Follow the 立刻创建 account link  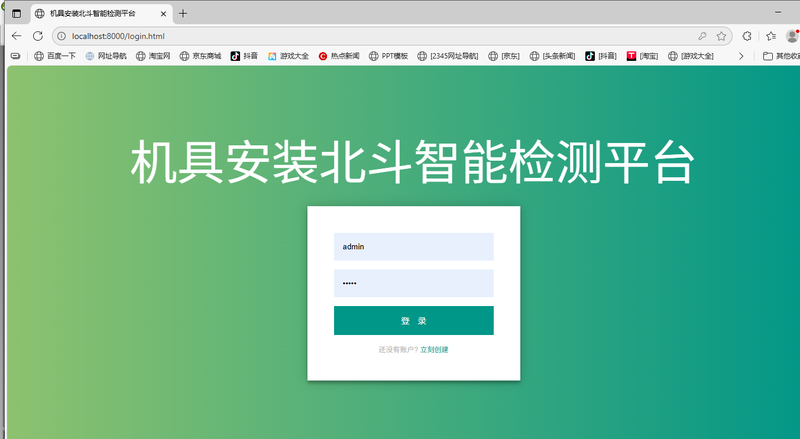click(434, 350)
